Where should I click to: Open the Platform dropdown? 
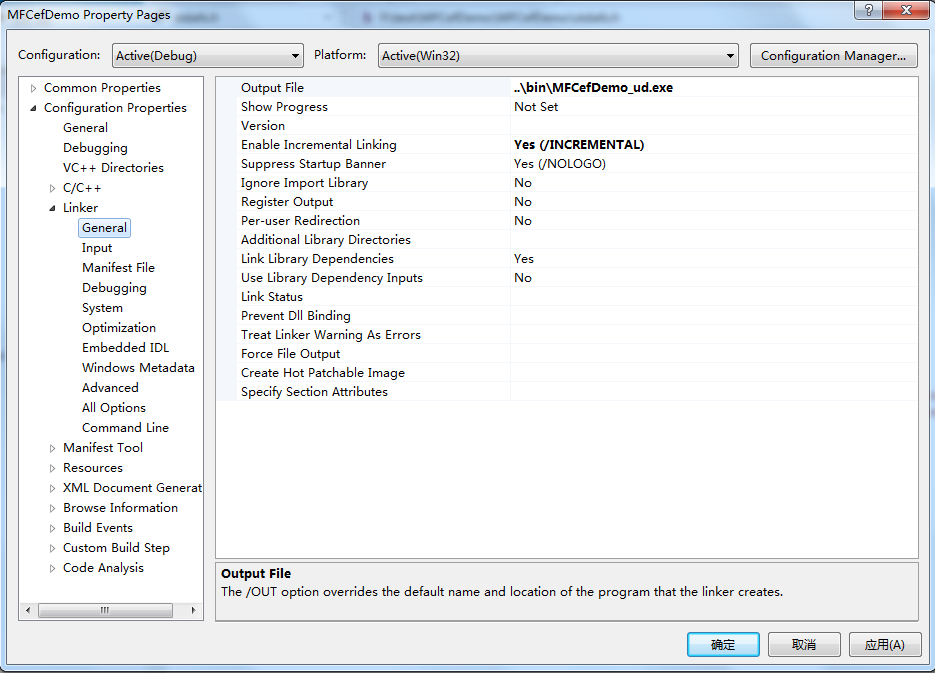click(558, 55)
